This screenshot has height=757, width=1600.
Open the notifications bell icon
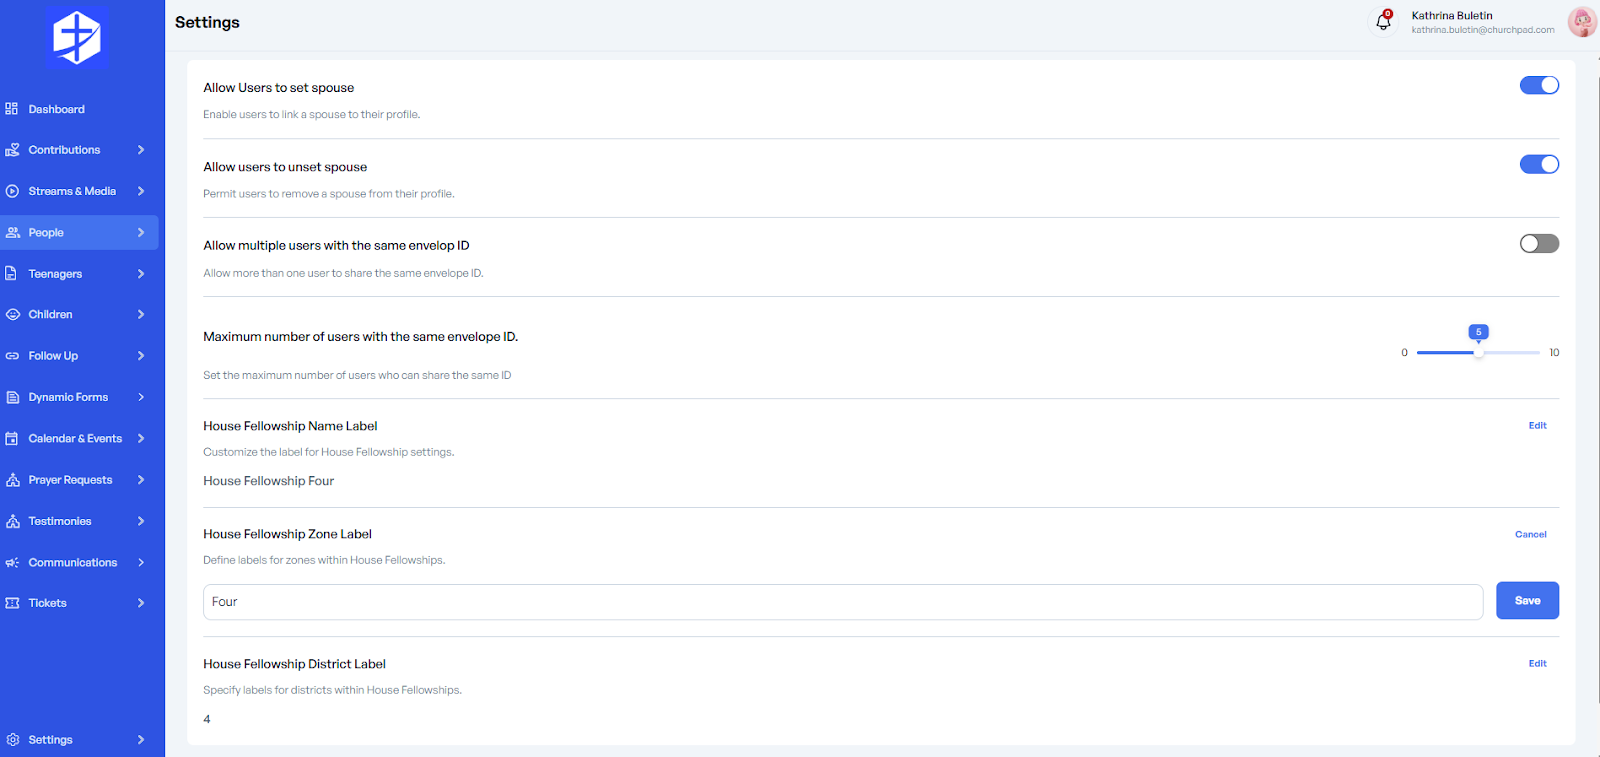1383,22
